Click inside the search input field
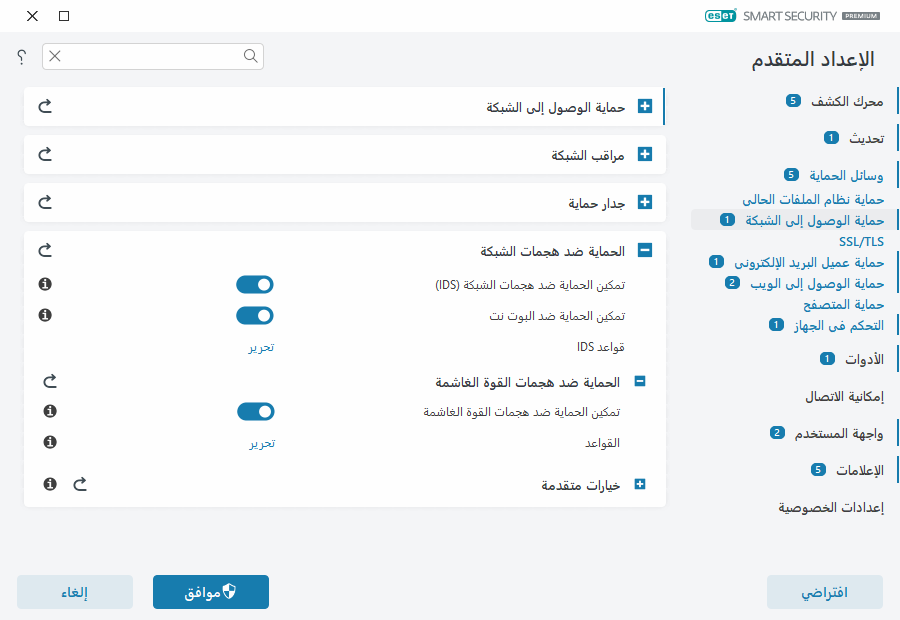Image resolution: width=900 pixels, height=620 pixels. (150, 57)
